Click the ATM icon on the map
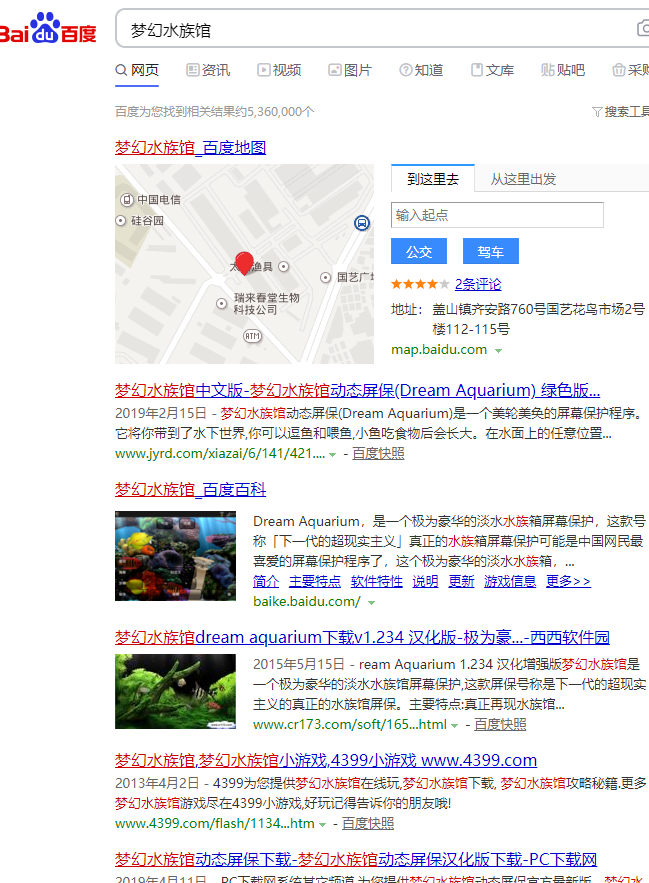The width and height of the screenshot is (649, 883). 252,336
